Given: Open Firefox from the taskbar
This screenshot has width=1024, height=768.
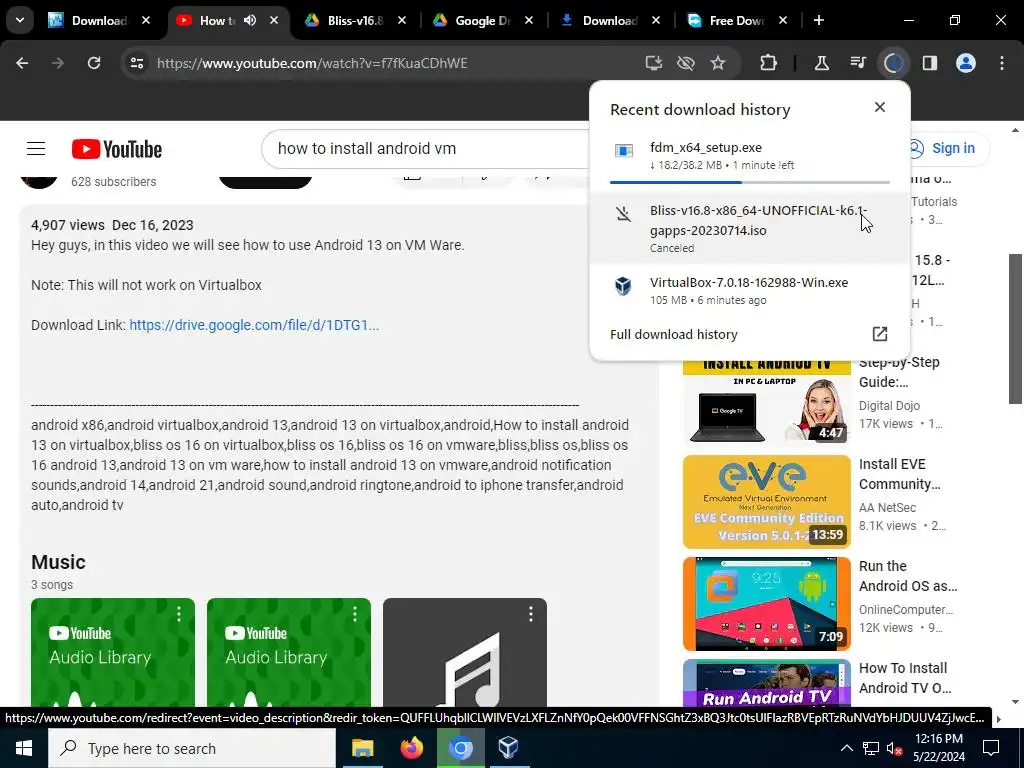Looking at the screenshot, I should (x=411, y=748).
